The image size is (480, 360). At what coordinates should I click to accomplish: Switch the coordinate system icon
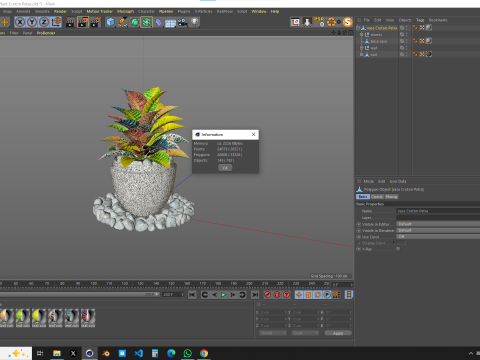pyautogui.click(x=56, y=22)
